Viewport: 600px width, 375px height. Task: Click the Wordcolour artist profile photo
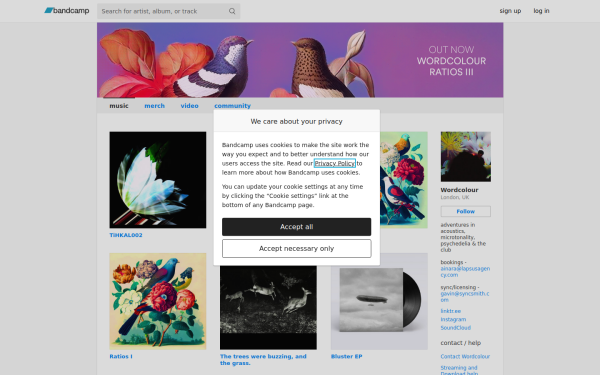tap(466, 157)
